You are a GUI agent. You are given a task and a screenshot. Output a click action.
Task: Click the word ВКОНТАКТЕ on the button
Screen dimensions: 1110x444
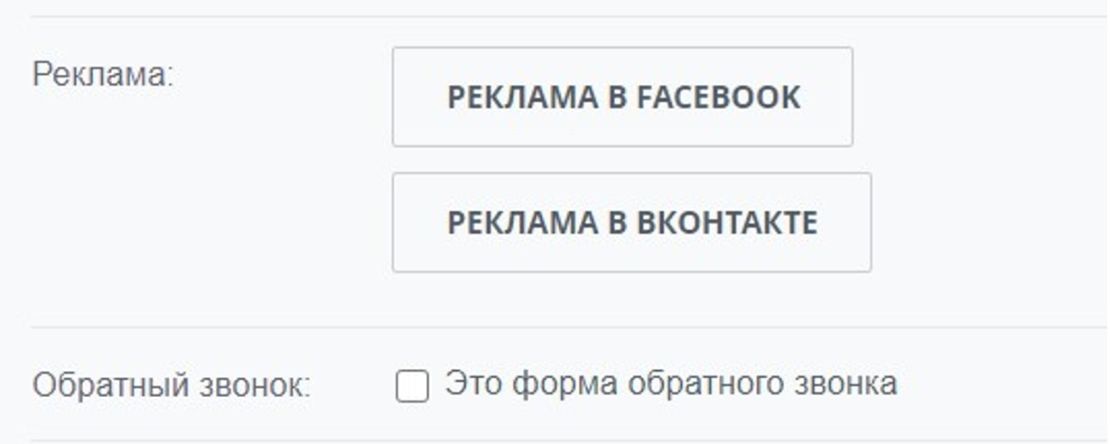pyautogui.click(x=727, y=222)
